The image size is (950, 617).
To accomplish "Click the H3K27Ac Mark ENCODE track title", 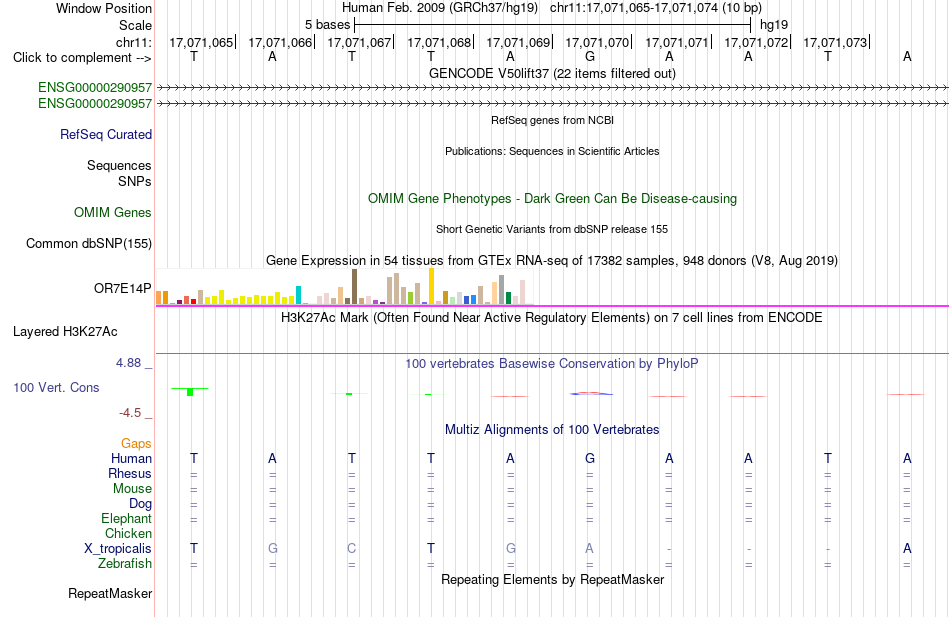I will (552, 318).
